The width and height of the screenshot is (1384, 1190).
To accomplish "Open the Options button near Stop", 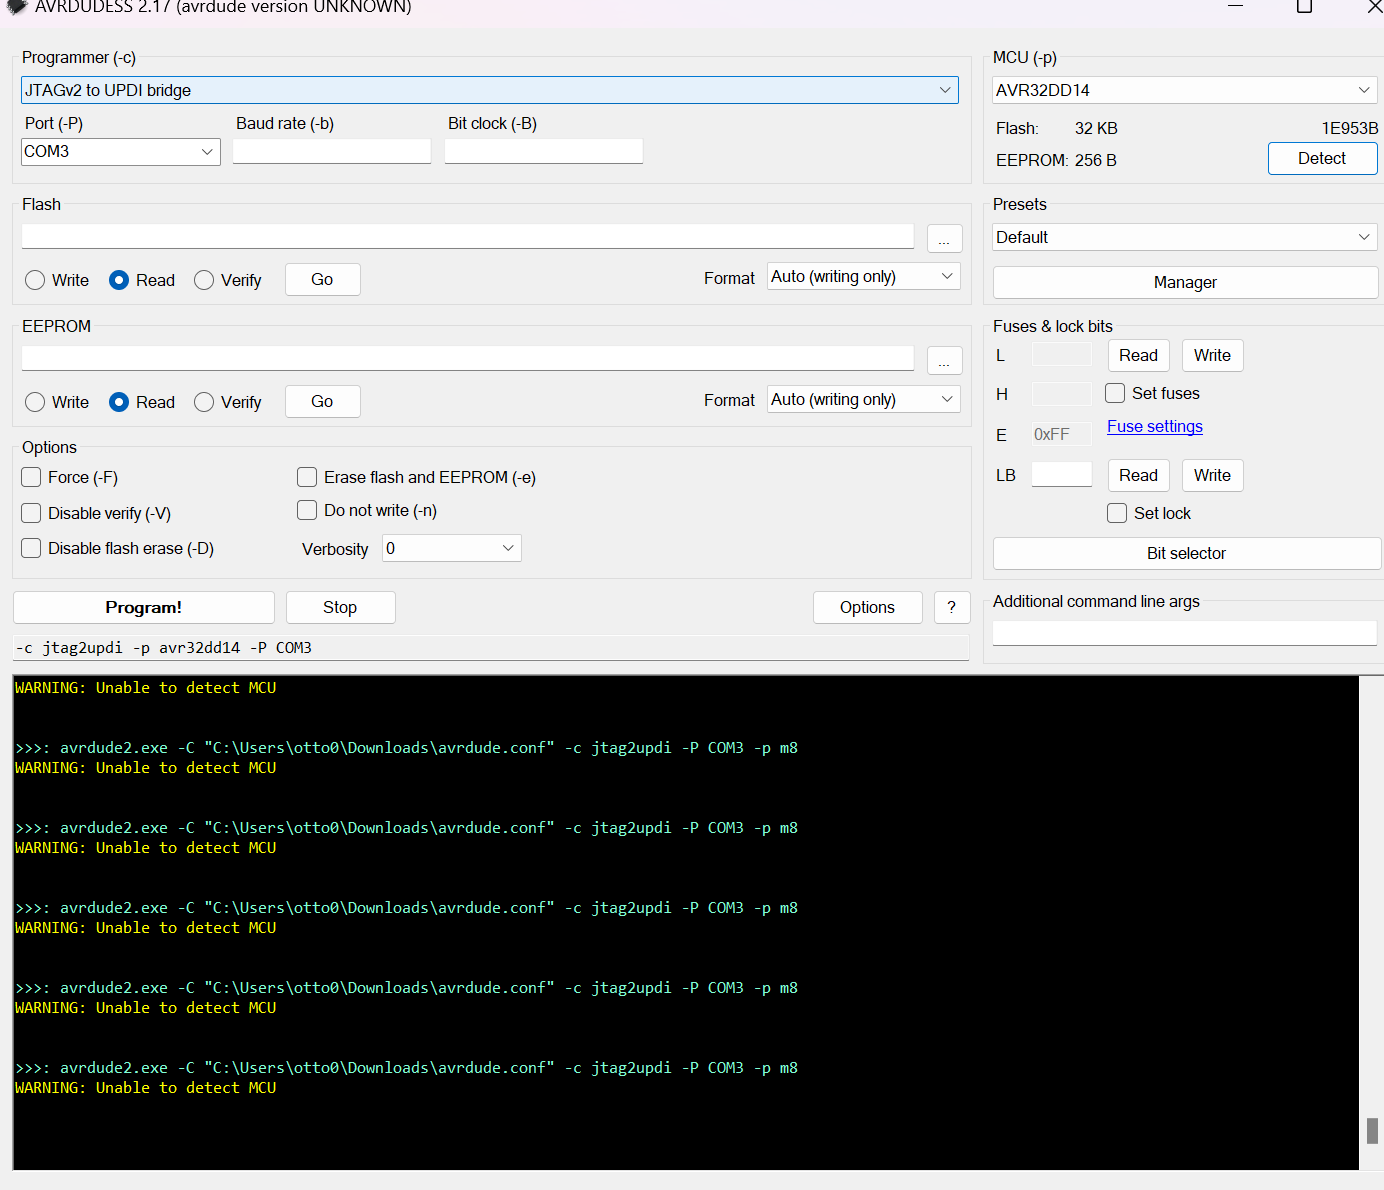I will pos(867,607).
